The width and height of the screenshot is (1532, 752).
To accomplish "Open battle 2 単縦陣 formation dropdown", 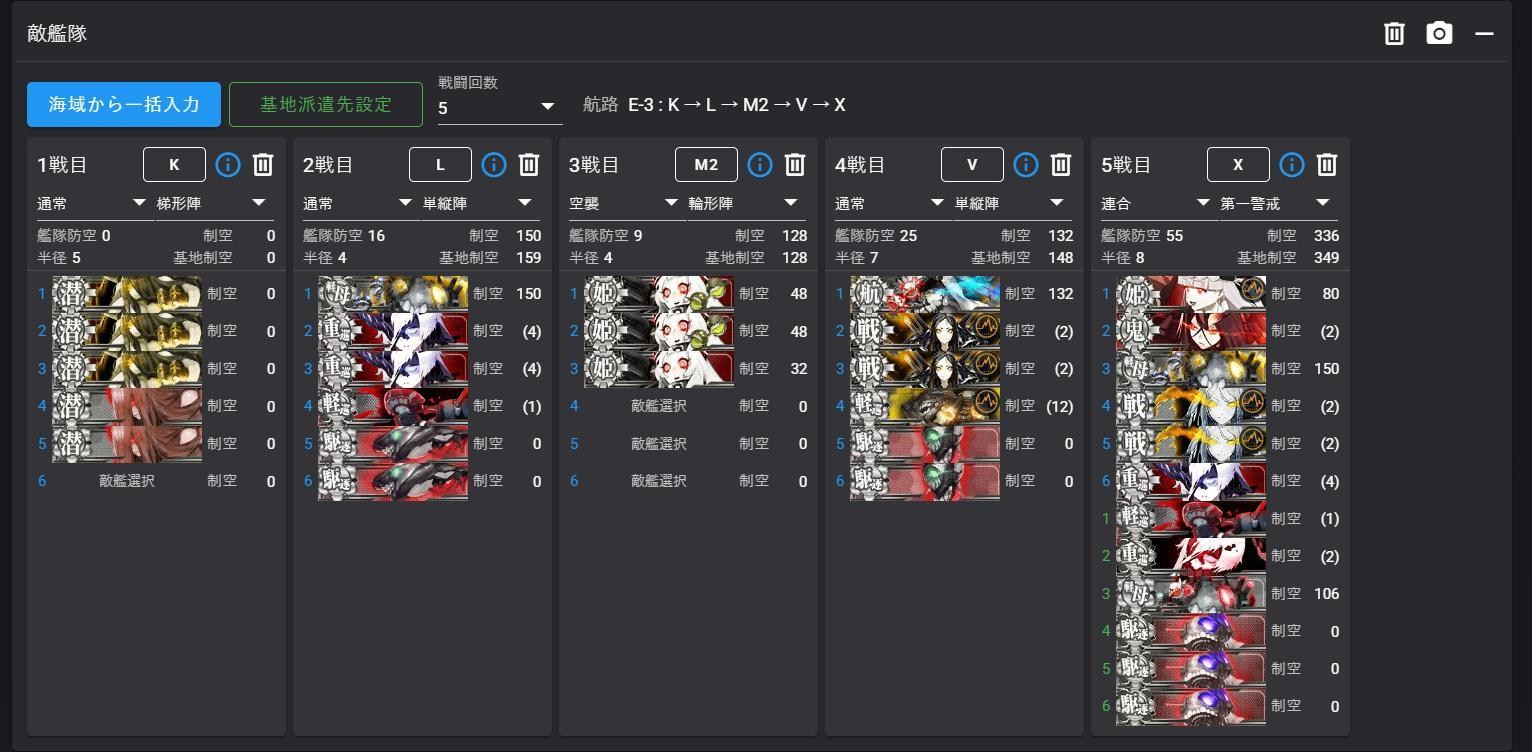I will 480,204.
